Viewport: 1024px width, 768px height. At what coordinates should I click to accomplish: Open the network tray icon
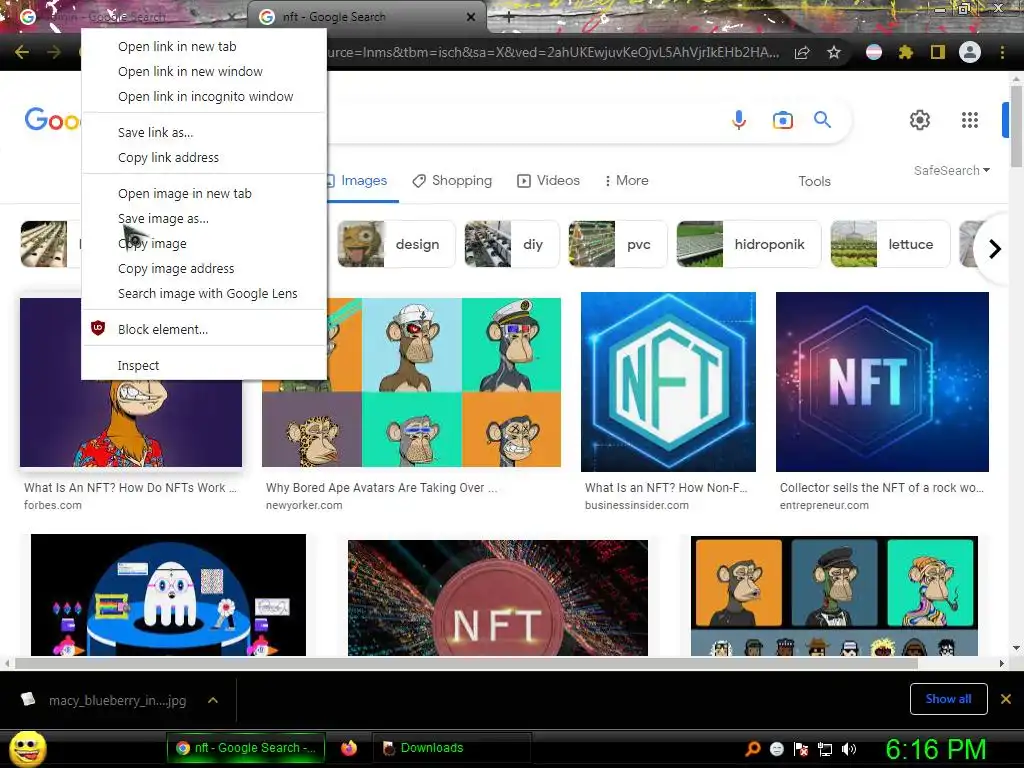coord(825,749)
